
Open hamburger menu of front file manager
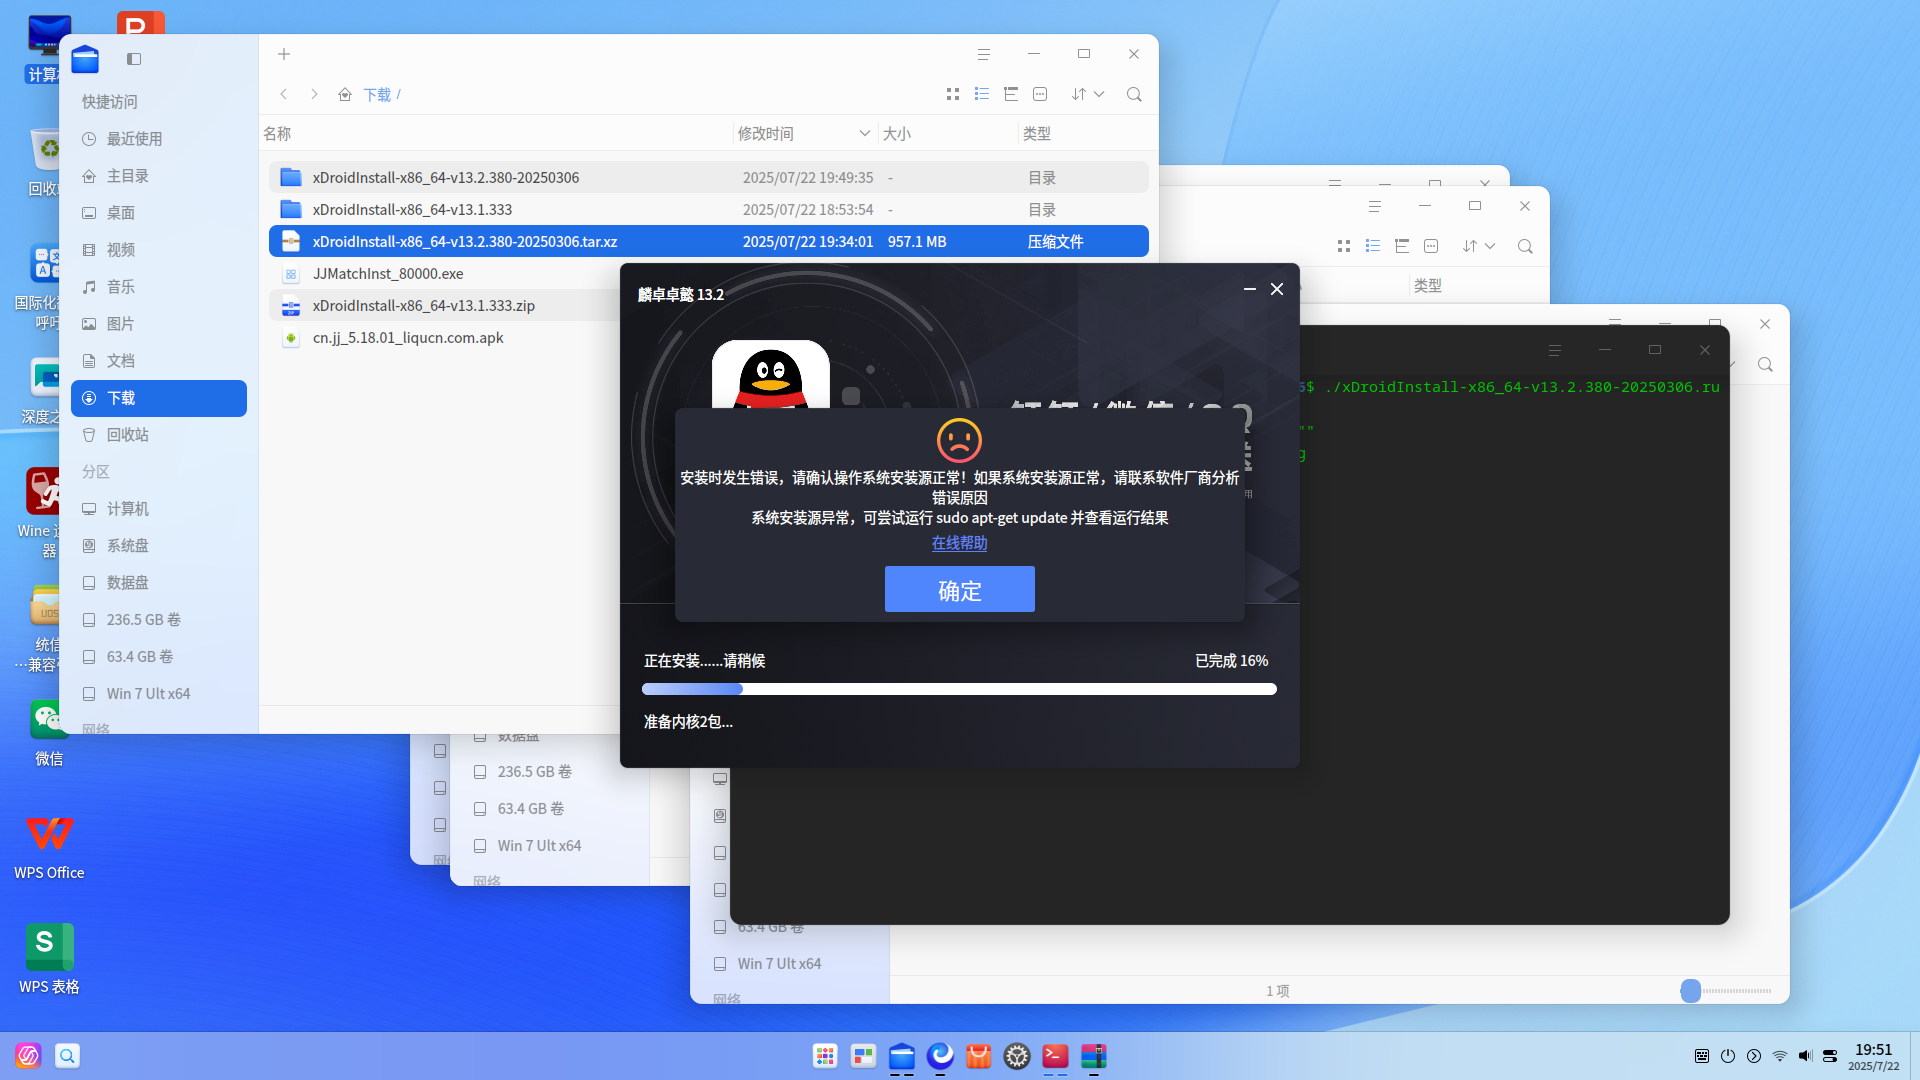[984, 54]
